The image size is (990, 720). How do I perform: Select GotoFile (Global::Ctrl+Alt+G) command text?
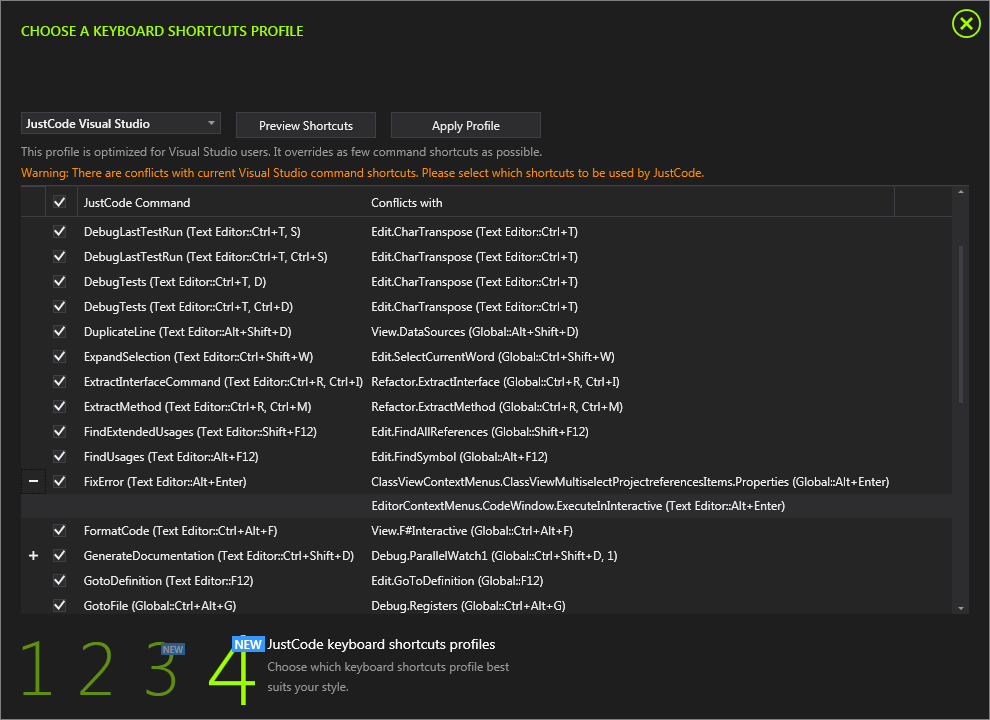(160, 606)
